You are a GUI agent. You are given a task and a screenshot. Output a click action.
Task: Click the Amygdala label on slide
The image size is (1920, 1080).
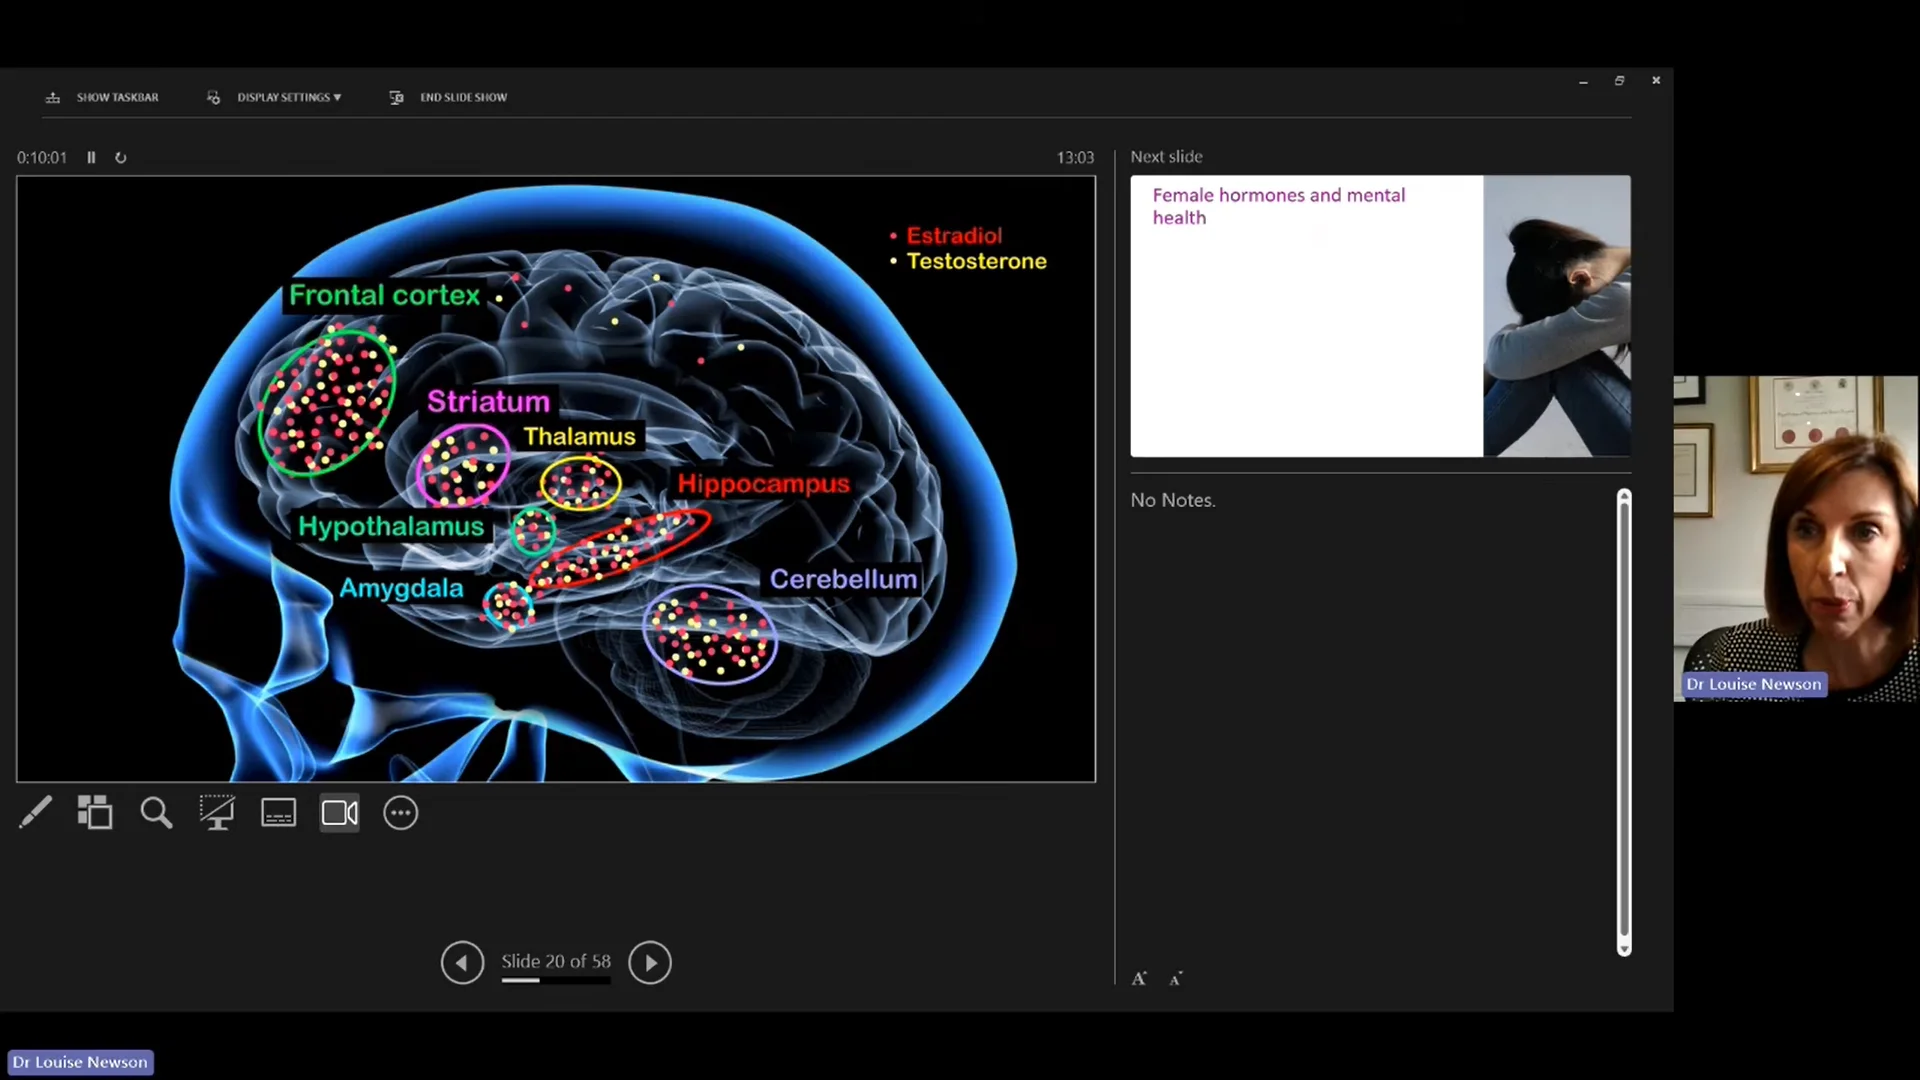401,588
